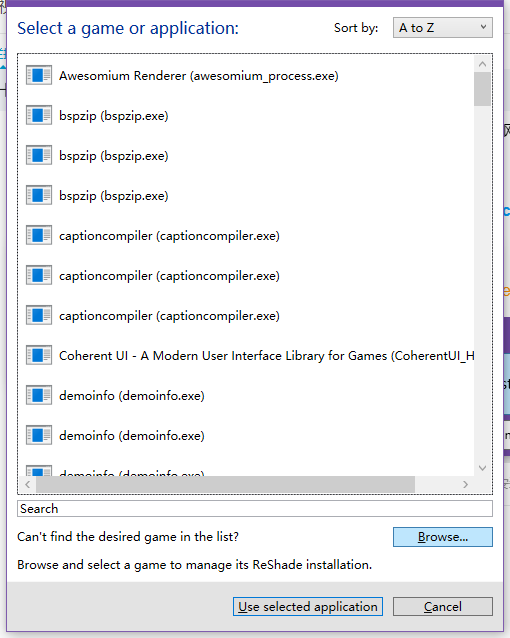This screenshot has height=638, width=510.
Task: Cancel the application selection dialog
Action: [x=442, y=607]
